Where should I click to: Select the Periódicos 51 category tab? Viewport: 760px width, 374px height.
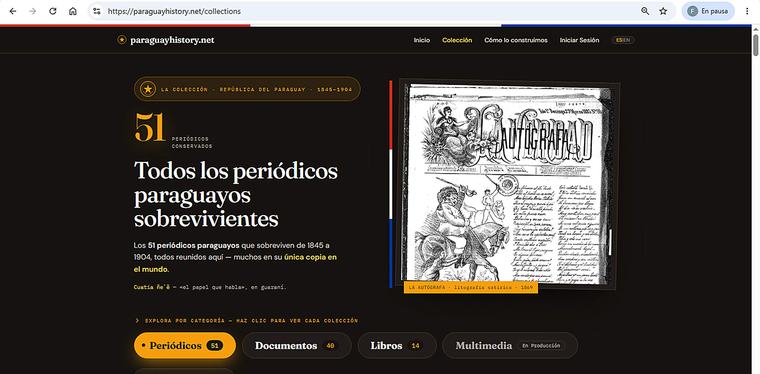[185, 345]
